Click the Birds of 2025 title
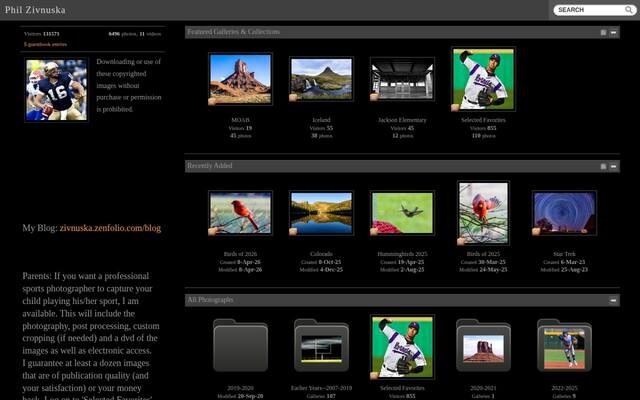Screen dimensions: 640x400 (483, 254)
